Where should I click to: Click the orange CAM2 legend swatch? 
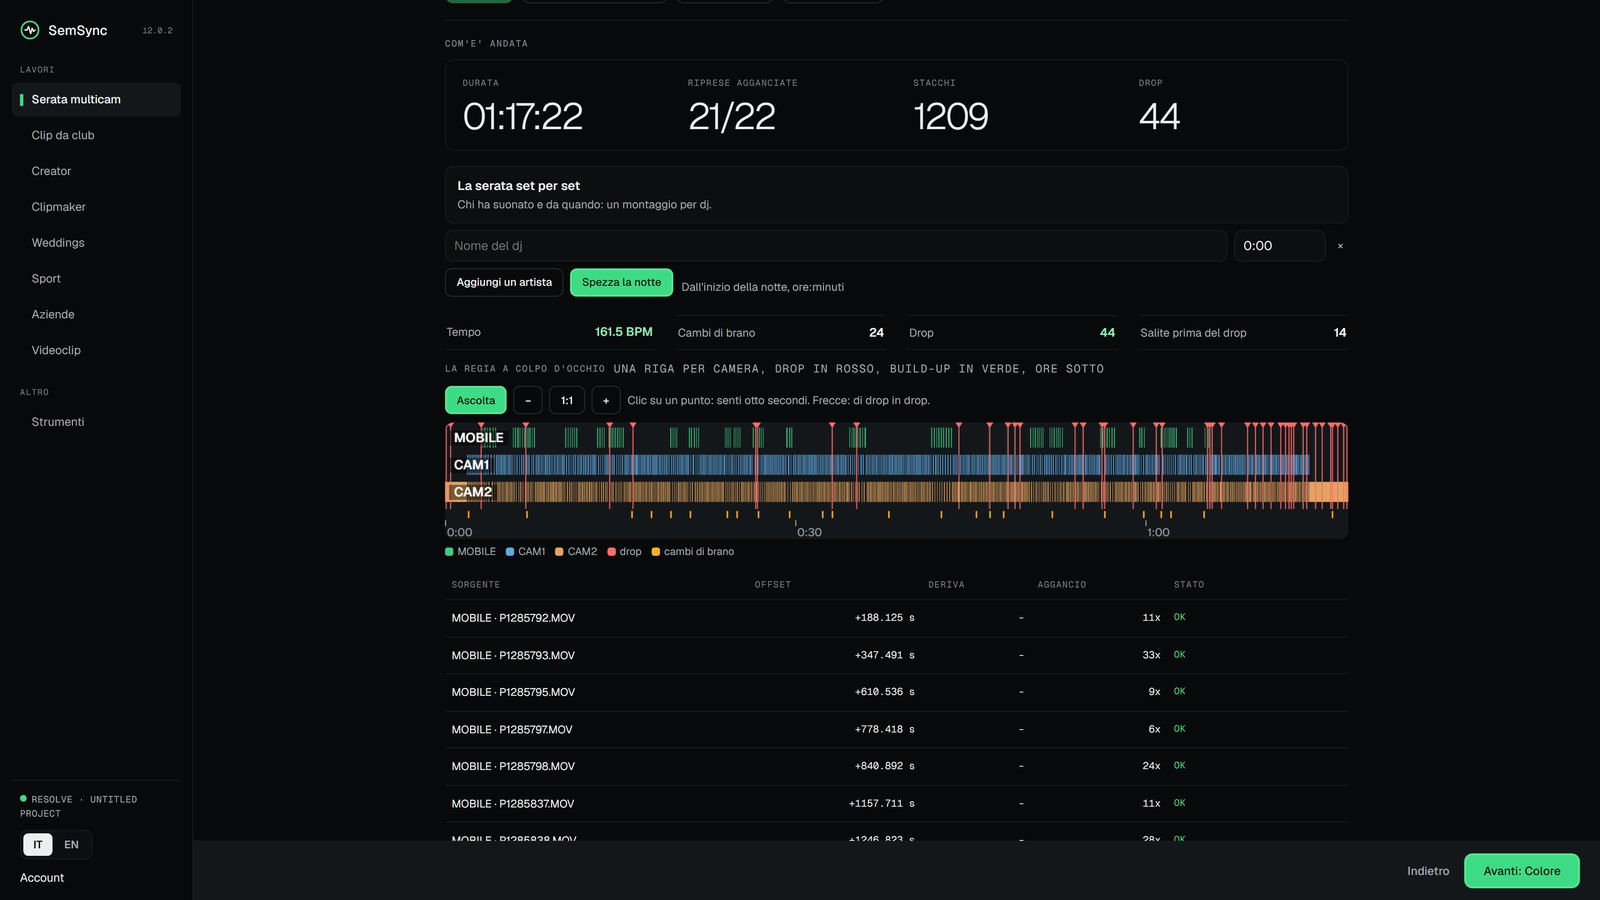(x=559, y=552)
